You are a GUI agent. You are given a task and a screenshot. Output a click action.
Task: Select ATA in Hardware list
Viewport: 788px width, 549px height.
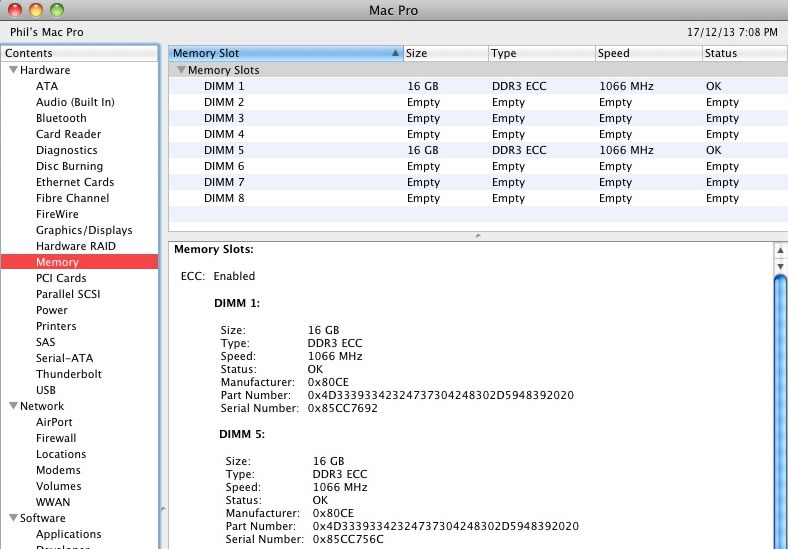47,86
